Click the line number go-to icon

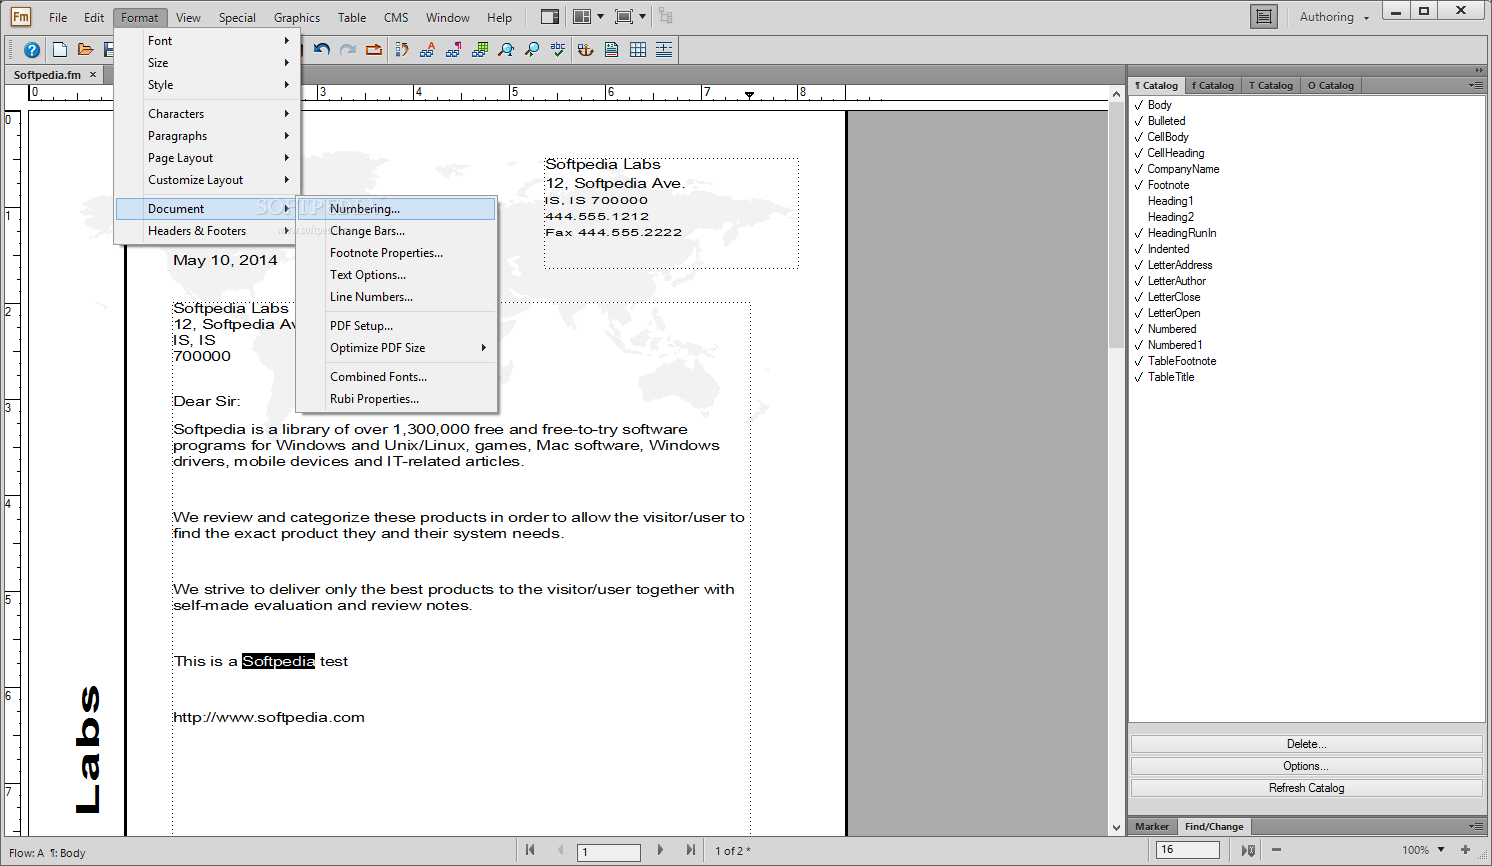[x=1248, y=850]
